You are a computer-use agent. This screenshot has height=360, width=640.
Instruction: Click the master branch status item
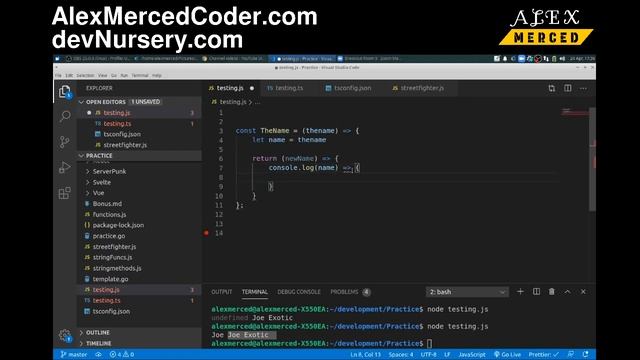pos(74,354)
